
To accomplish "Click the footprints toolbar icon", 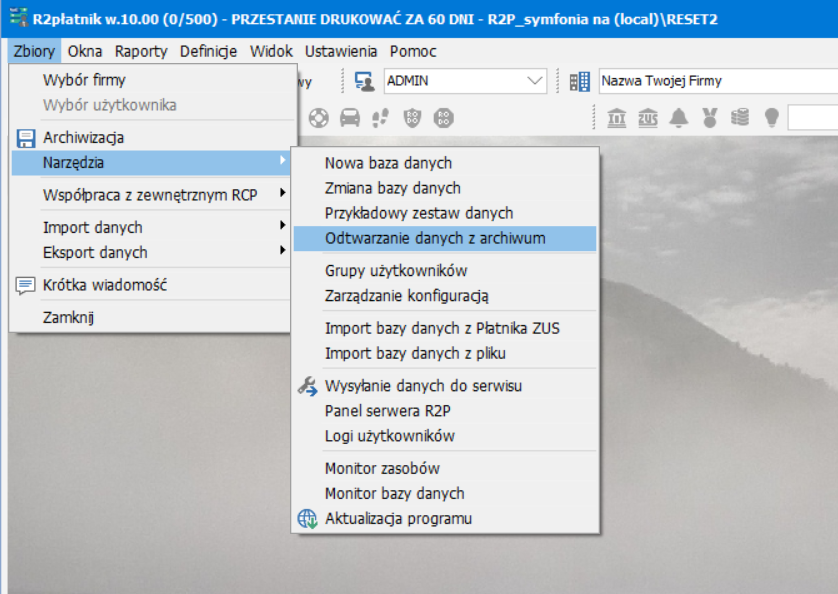I will tap(381, 118).
